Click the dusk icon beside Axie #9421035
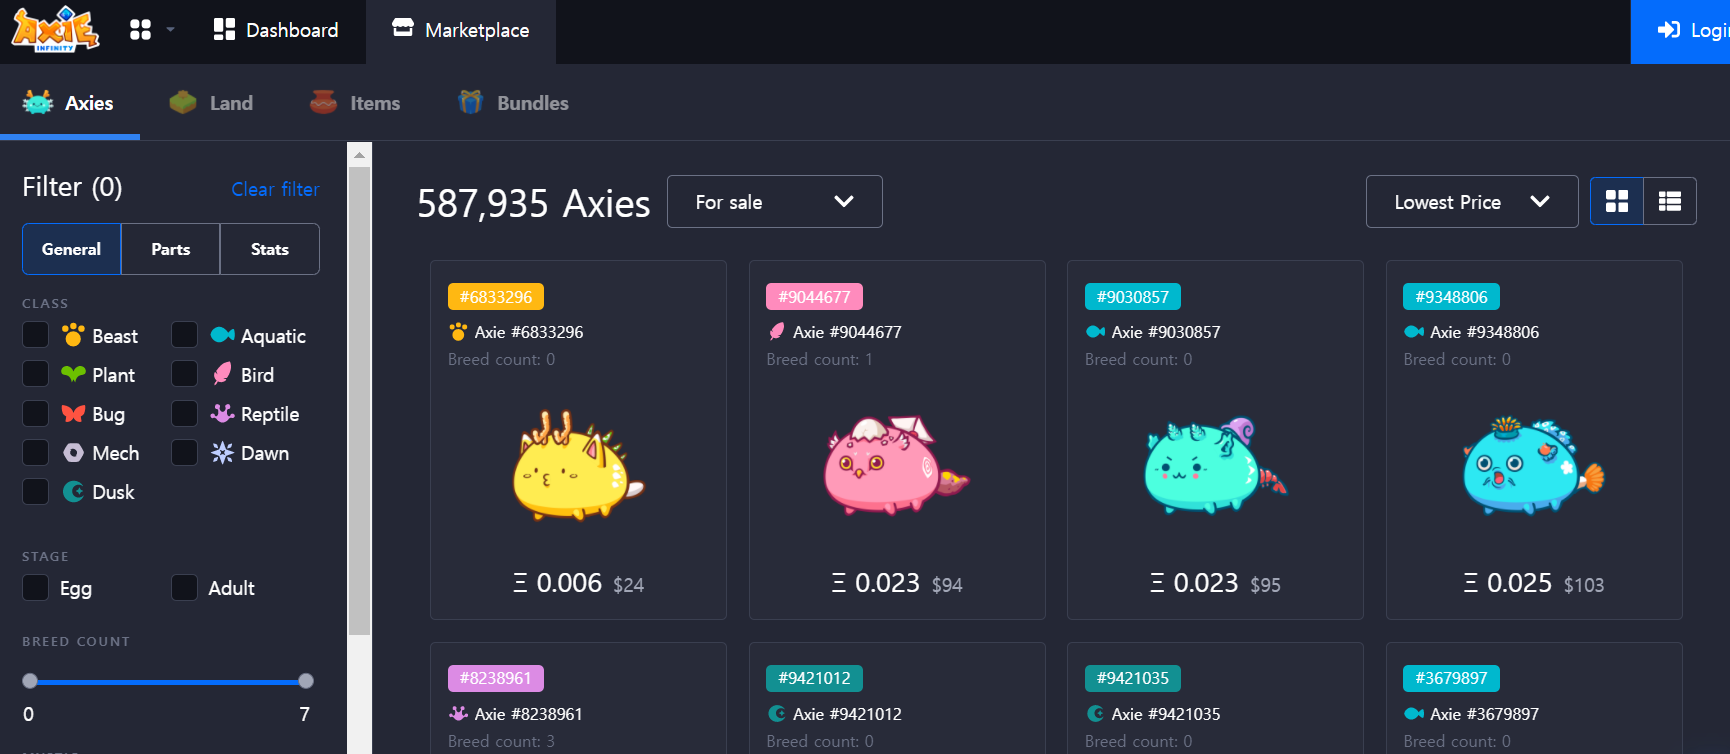Image resolution: width=1730 pixels, height=754 pixels. [1095, 714]
